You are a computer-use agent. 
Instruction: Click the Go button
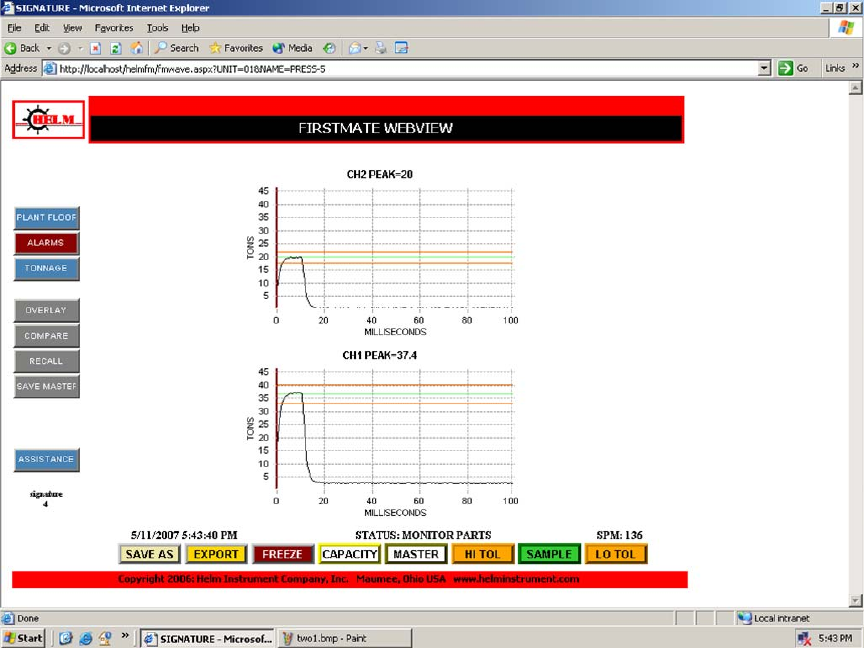click(794, 68)
